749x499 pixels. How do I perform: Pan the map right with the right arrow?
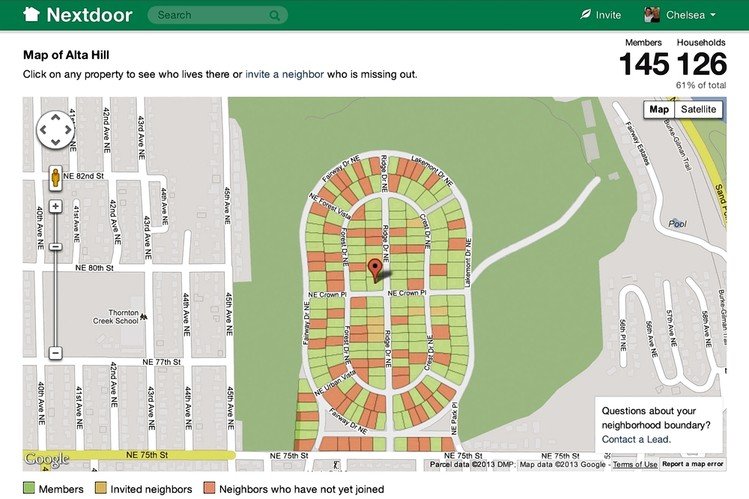(68, 129)
